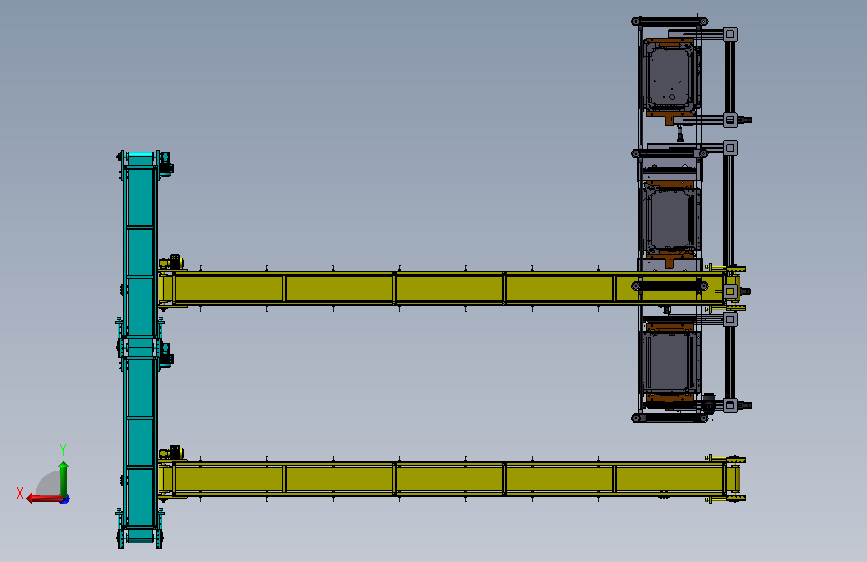
Task: Select the bottommost gray pallet in the right frame
Action: coord(671,362)
